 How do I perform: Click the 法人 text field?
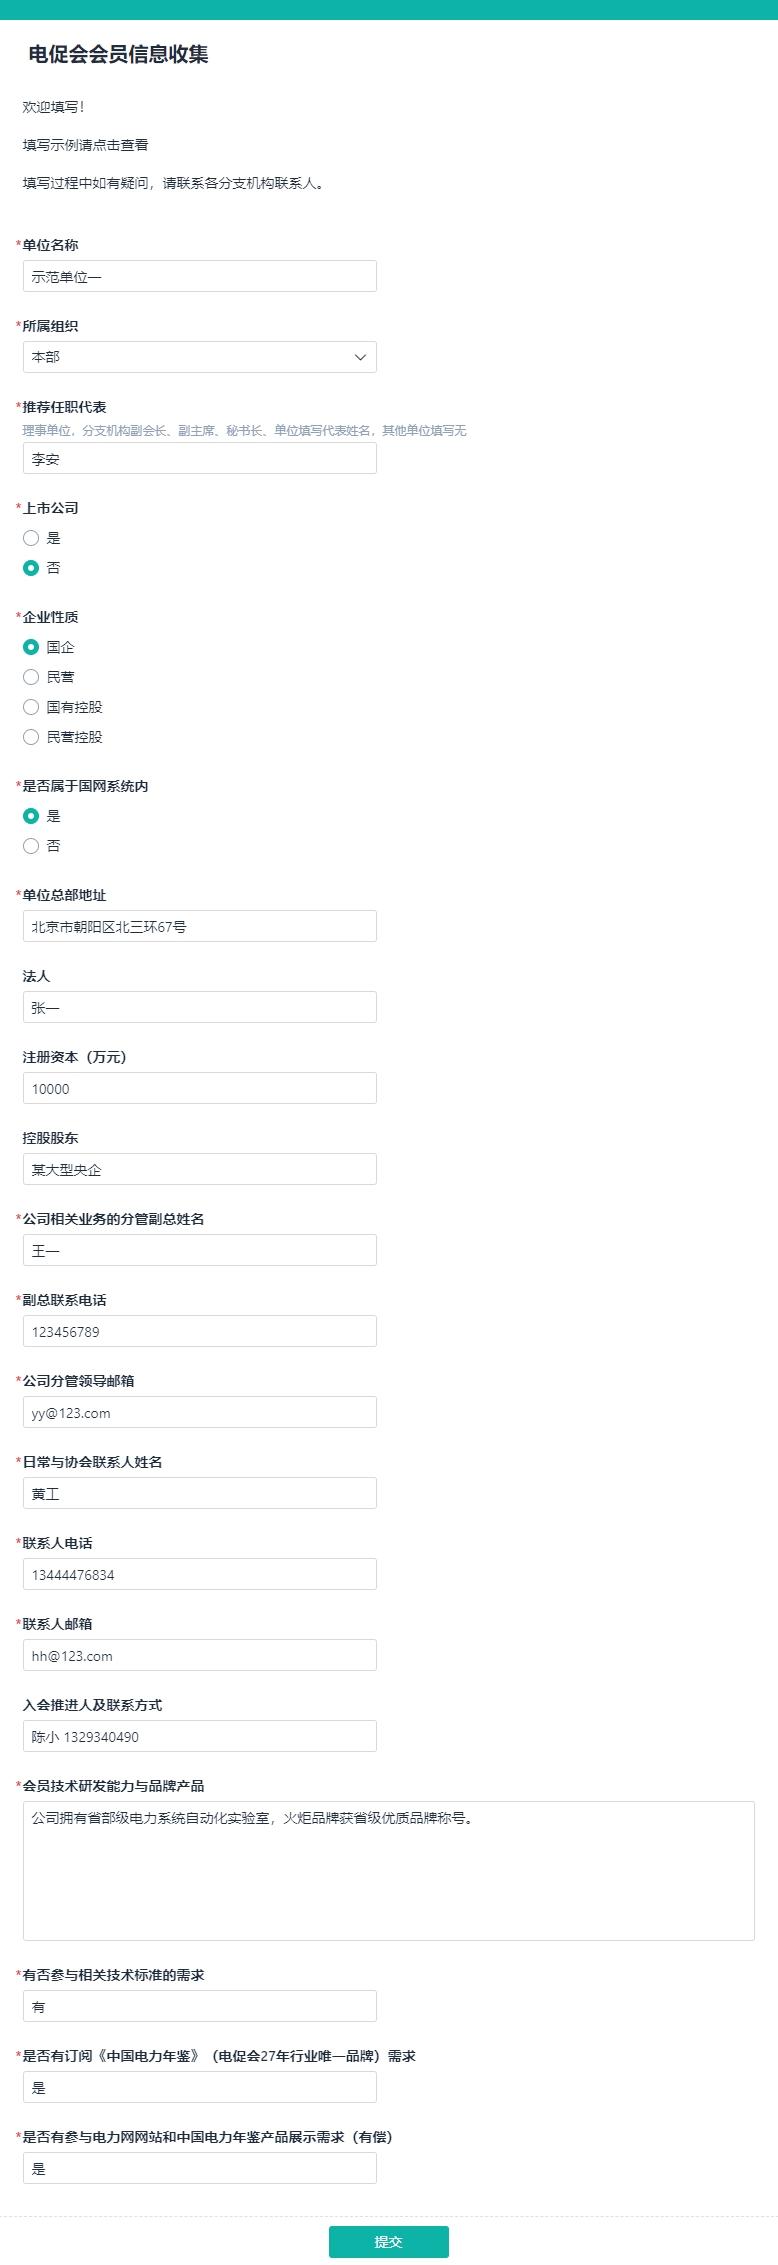[200, 1007]
